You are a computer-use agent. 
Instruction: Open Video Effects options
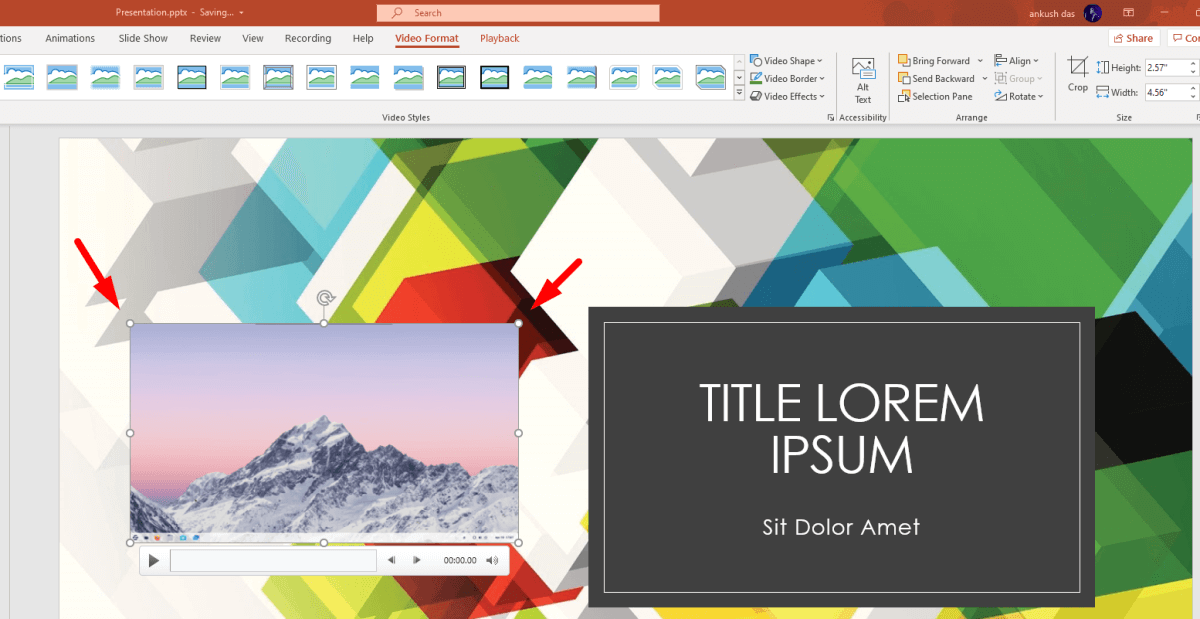click(787, 96)
